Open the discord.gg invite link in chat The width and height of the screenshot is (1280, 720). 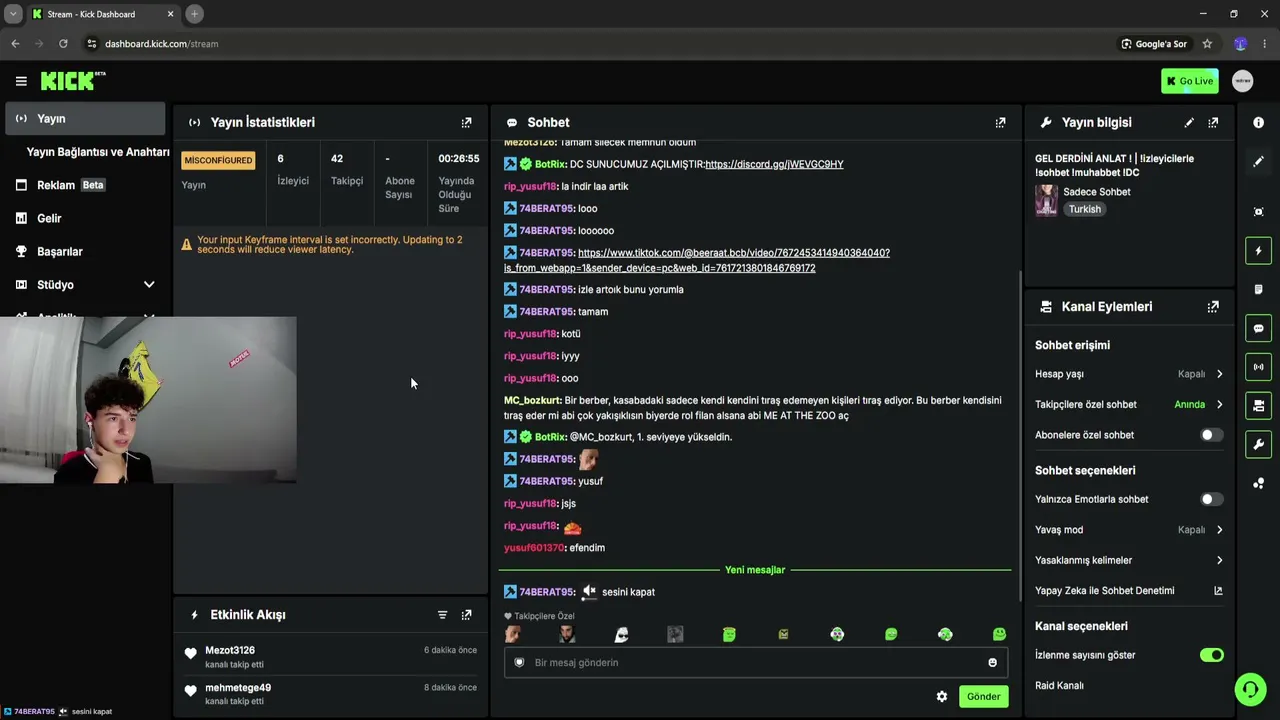774,164
